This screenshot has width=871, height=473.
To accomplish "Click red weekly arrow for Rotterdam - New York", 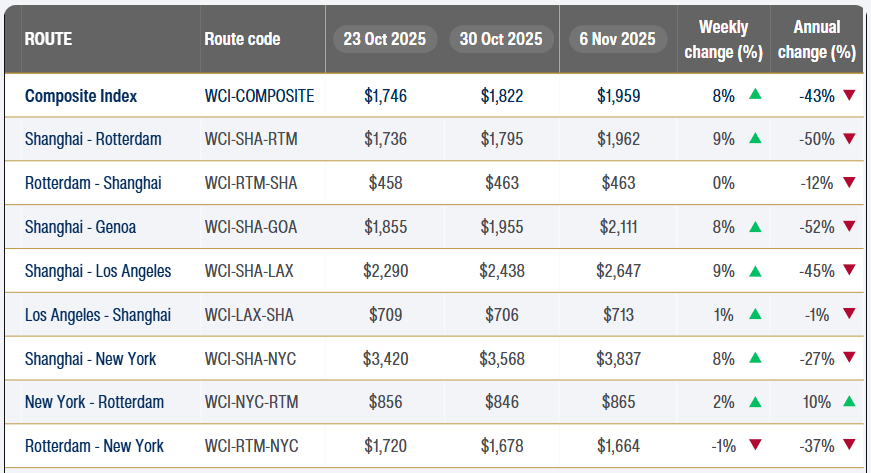I will coord(755,445).
